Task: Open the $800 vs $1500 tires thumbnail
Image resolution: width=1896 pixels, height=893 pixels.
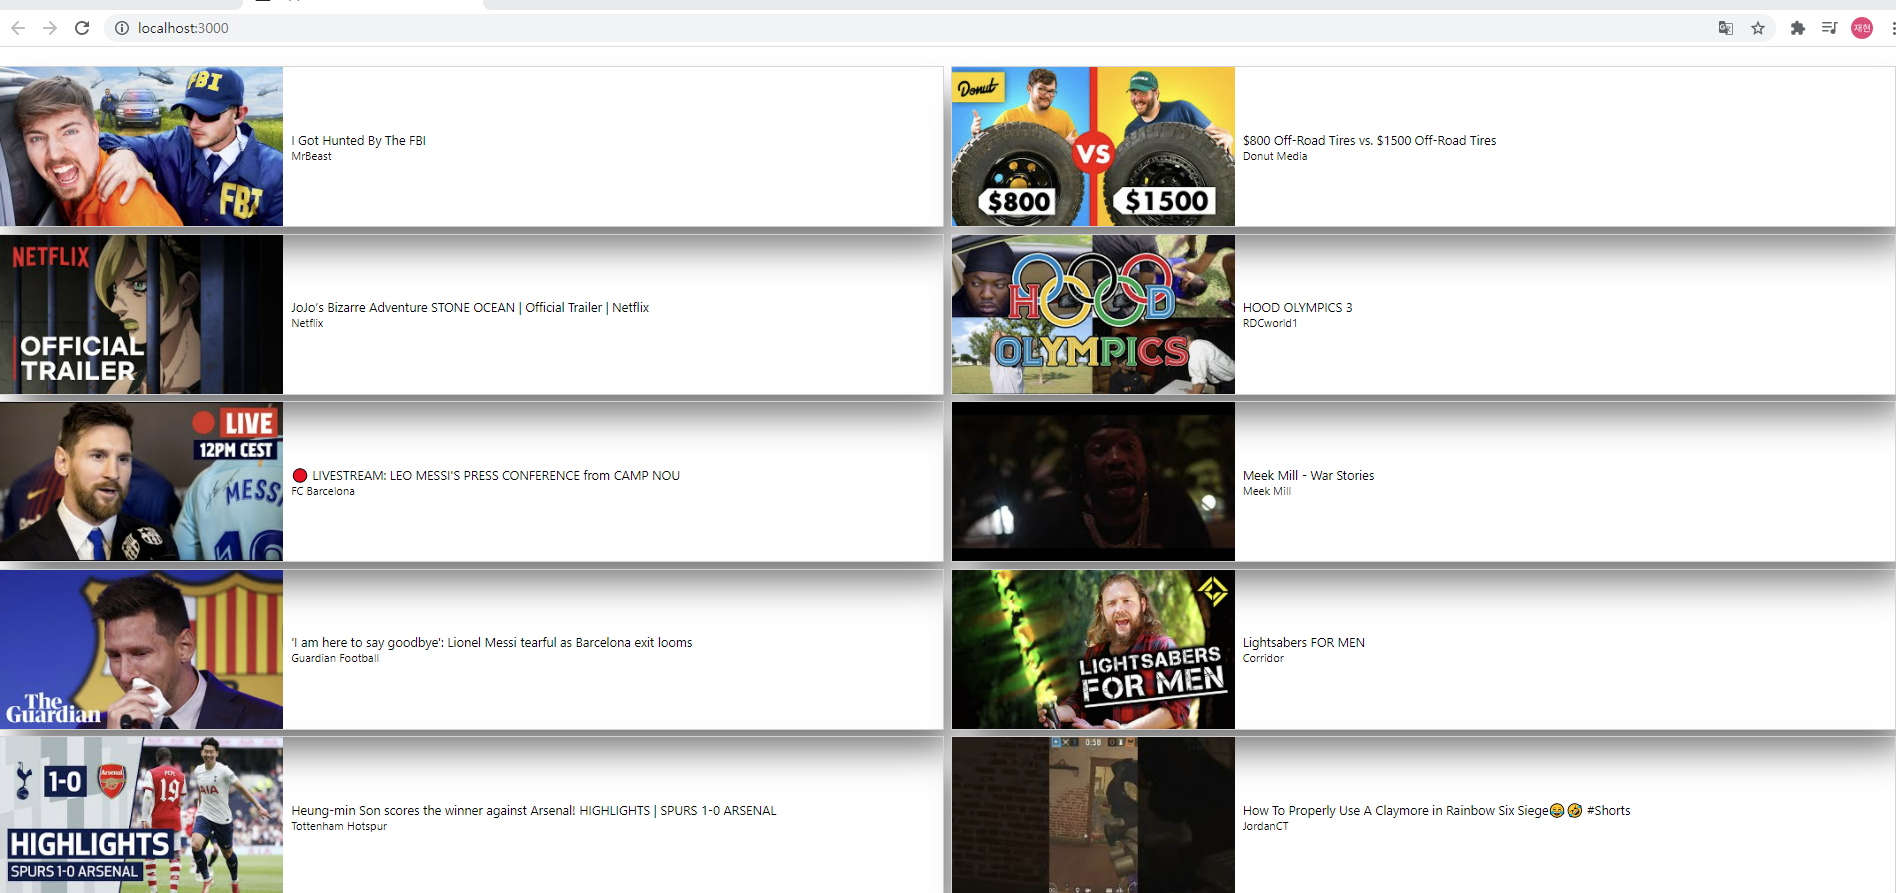Action: (1093, 146)
